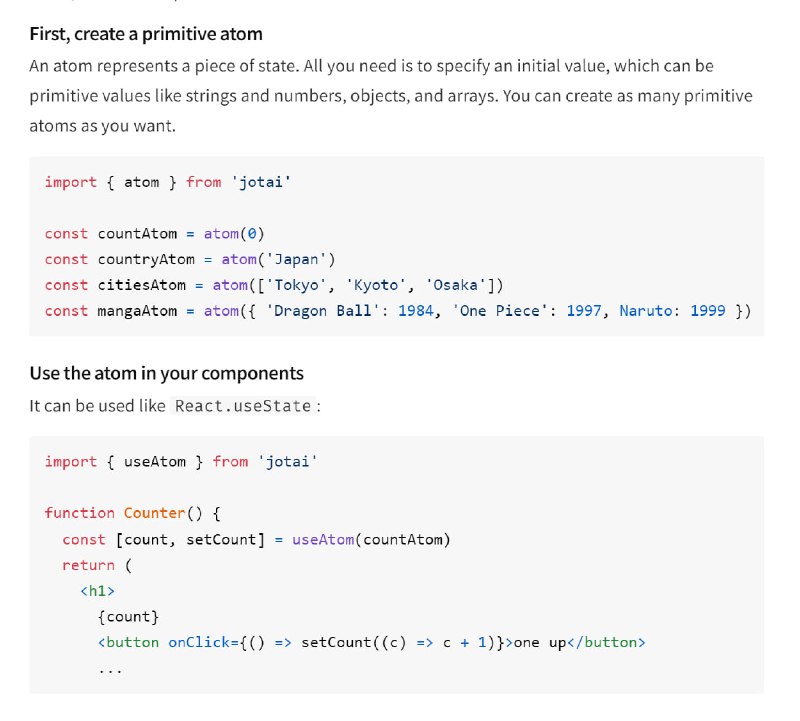Image resolution: width=800 pixels, height=721 pixels.
Task: Click the 1997 value for One Piece
Action: [584, 311]
